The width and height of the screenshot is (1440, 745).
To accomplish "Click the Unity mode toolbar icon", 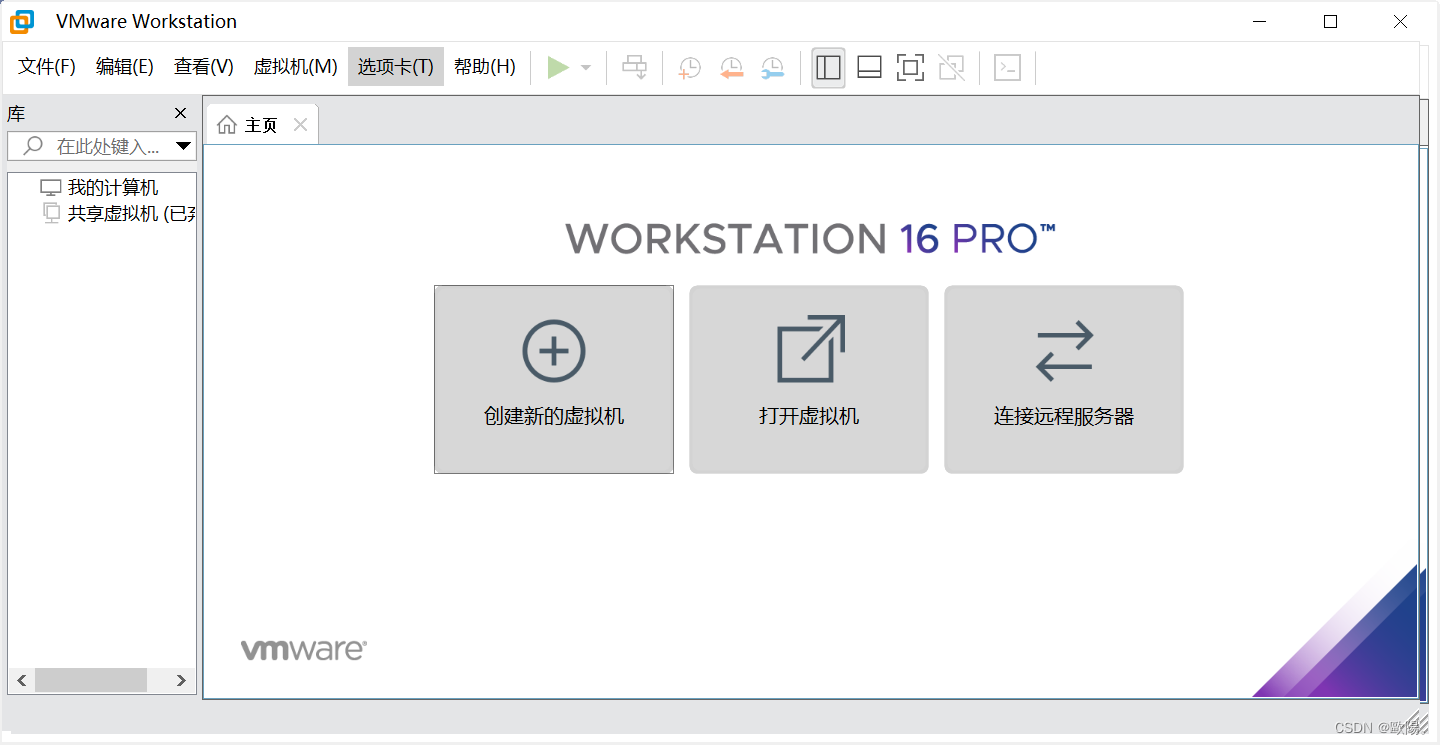I will pos(952,67).
